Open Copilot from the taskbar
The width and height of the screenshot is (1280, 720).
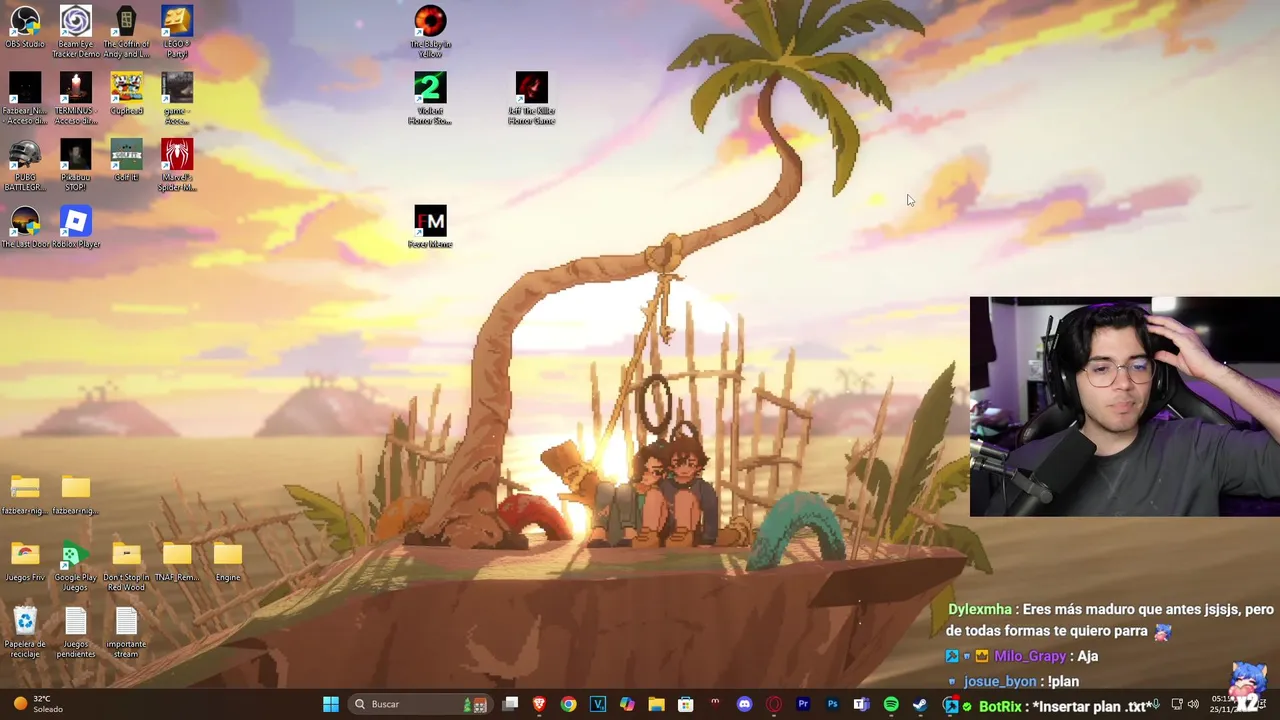pos(627,704)
